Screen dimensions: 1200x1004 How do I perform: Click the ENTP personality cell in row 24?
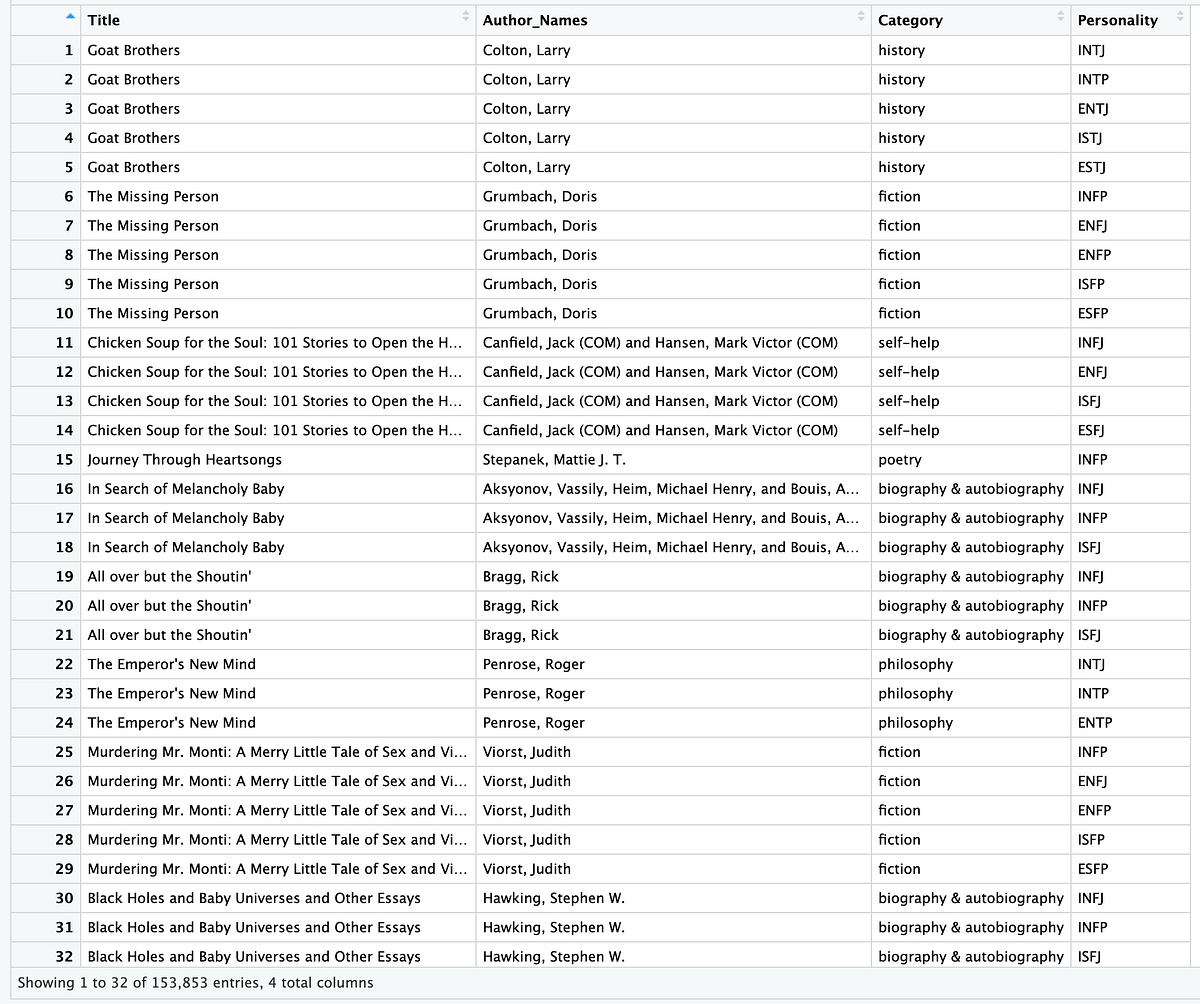pos(1130,722)
